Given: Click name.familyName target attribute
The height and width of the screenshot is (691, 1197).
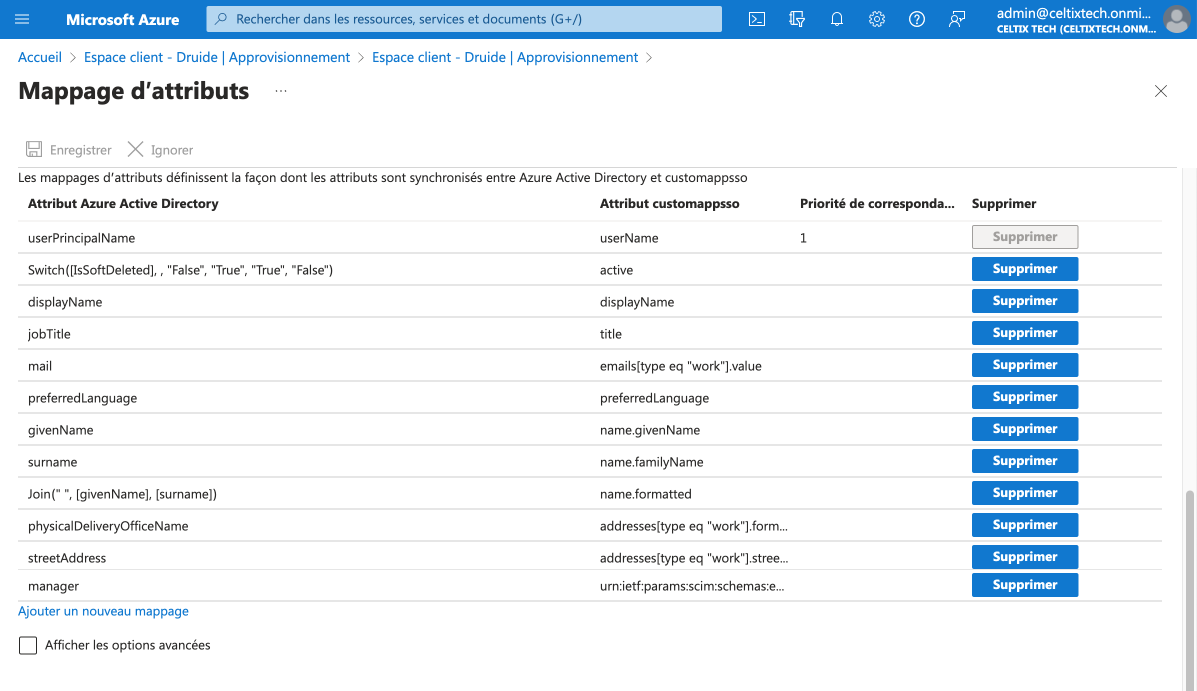Looking at the screenshot, I should [x=652, y=463].
